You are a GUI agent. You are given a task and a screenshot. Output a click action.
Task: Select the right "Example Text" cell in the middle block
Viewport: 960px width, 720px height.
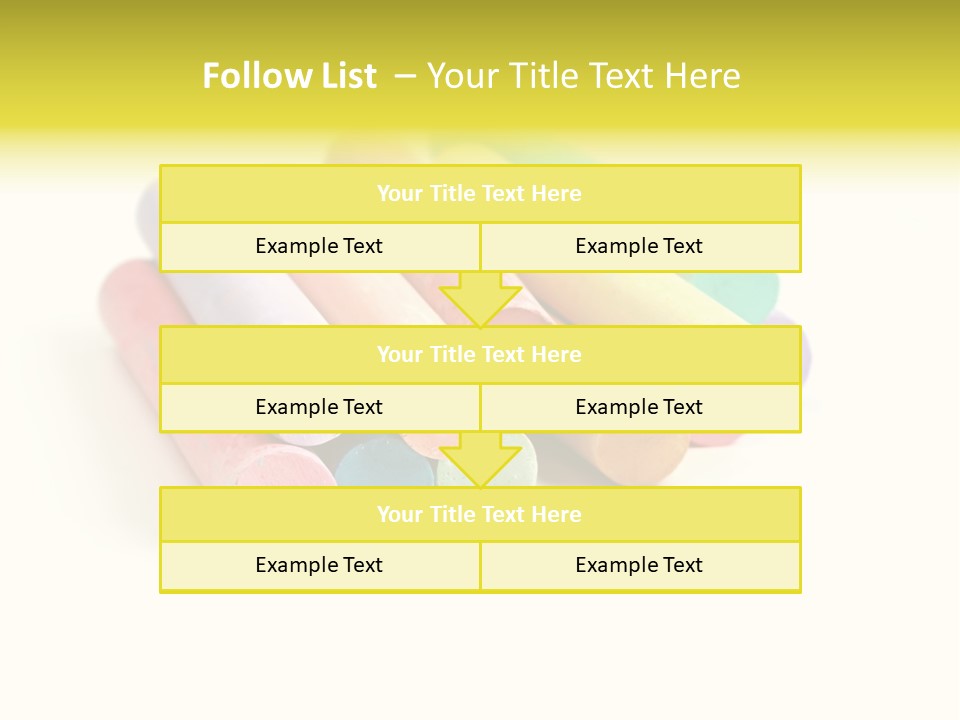pos(640,407)
